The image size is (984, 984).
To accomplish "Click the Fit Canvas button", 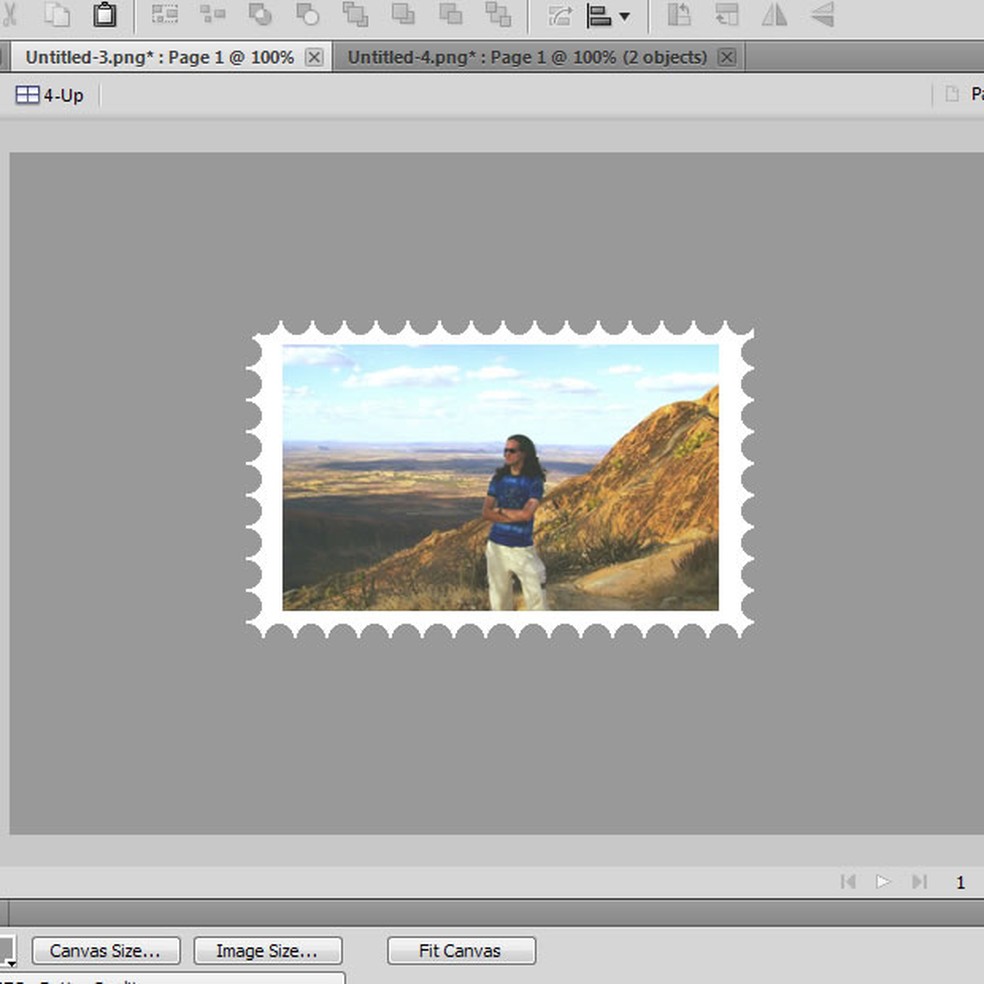I will [461, 950].
